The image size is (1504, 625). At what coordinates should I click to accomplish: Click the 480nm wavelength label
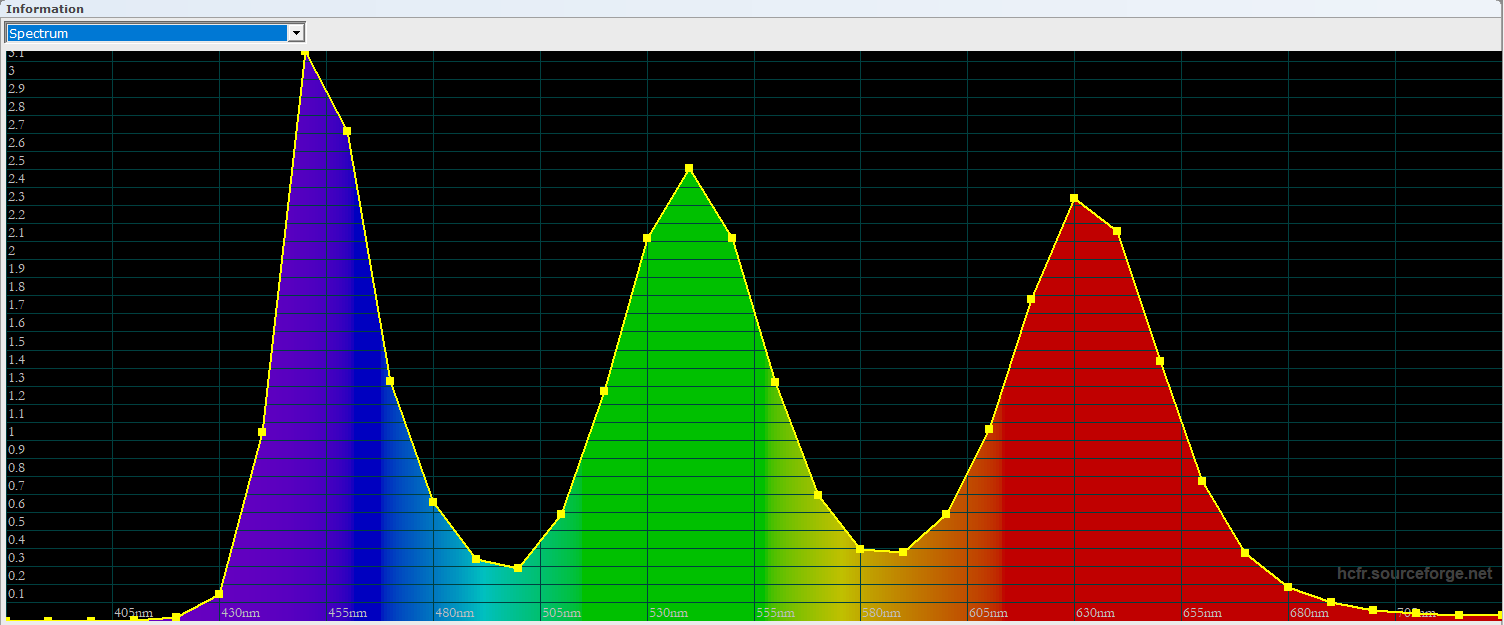454,612
